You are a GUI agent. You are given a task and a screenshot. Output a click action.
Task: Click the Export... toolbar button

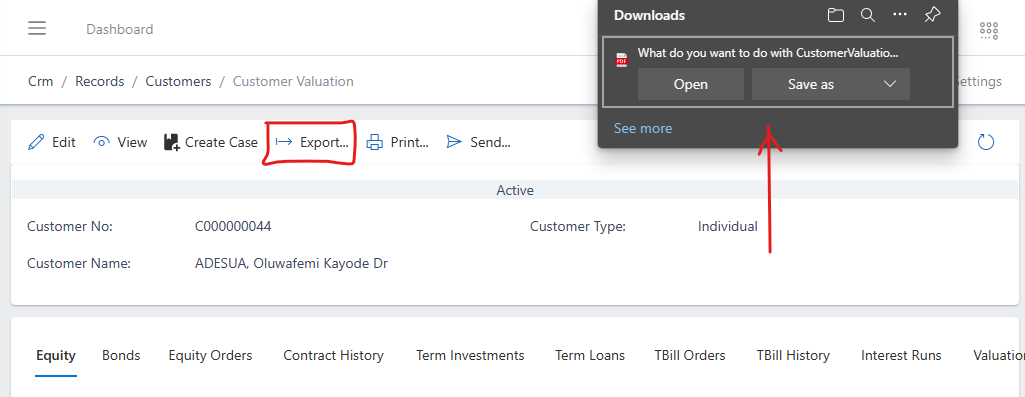[312, 142]
